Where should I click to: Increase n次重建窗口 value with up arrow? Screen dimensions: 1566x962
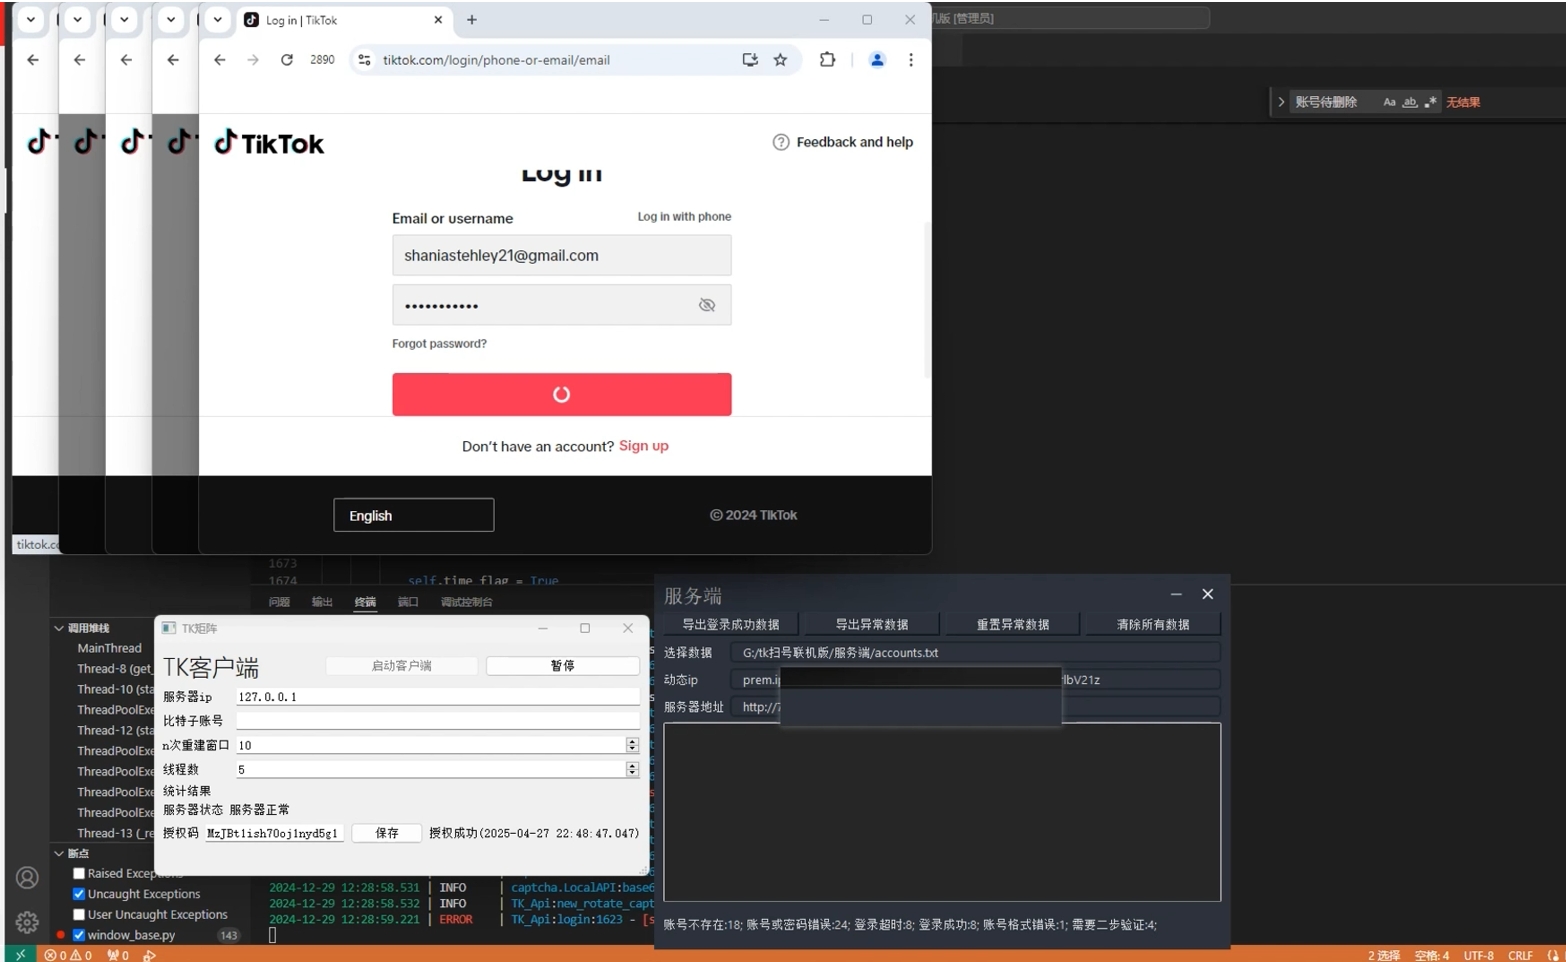click(632, 741)
